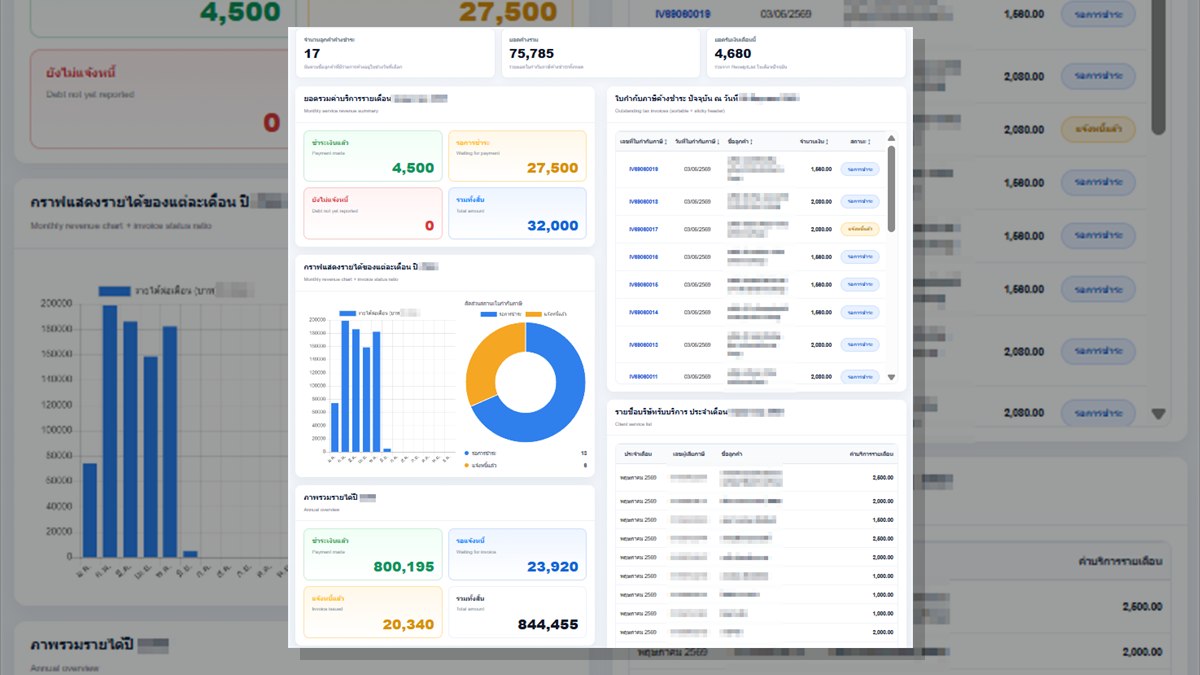Image resolution: width=1200 pixels, height=675 pixels.
Task: Grab the outstanding invoices table scrollbar thumb
Action: [x=891, y=190]
